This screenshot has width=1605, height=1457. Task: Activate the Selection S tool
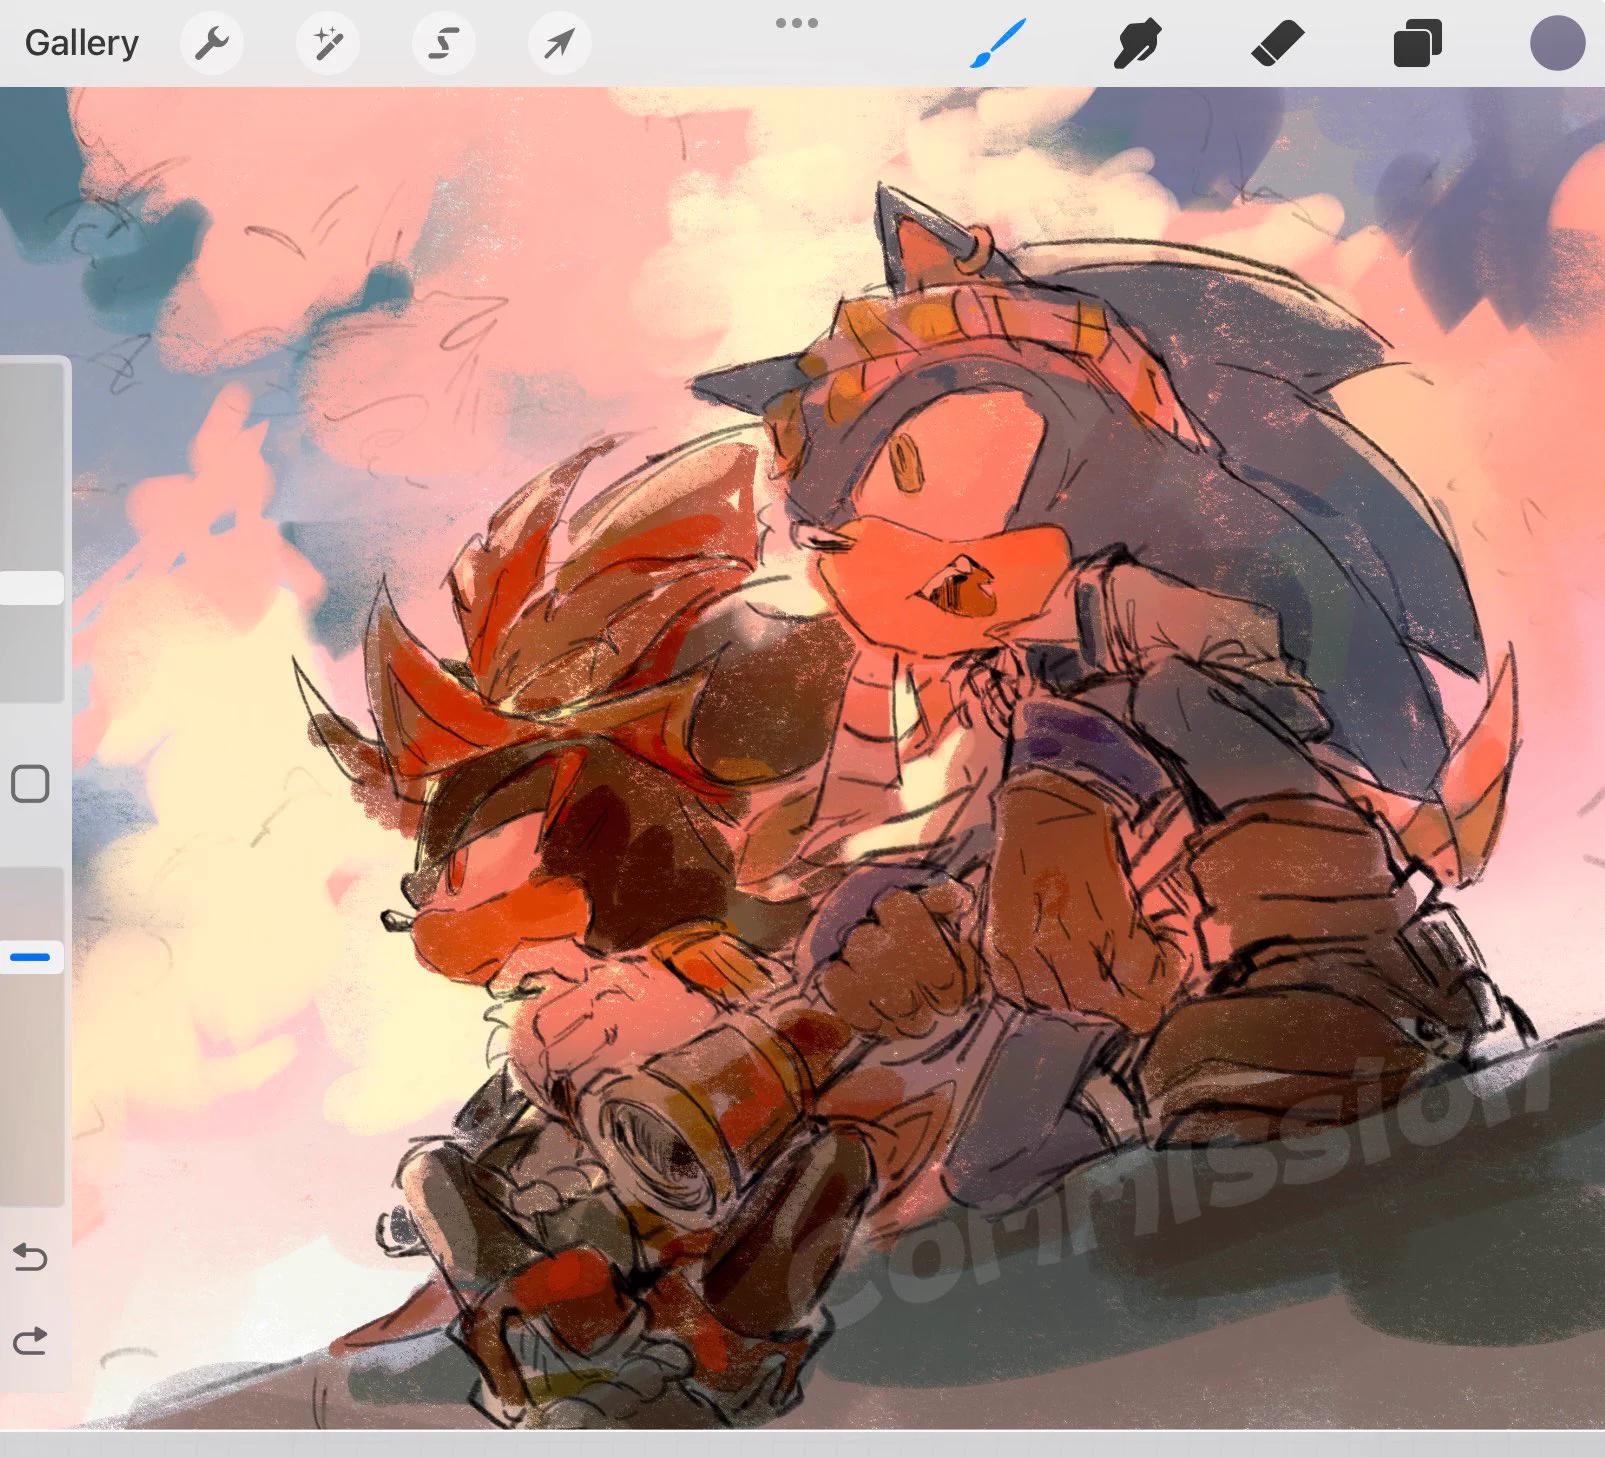[x=444, y=43]
